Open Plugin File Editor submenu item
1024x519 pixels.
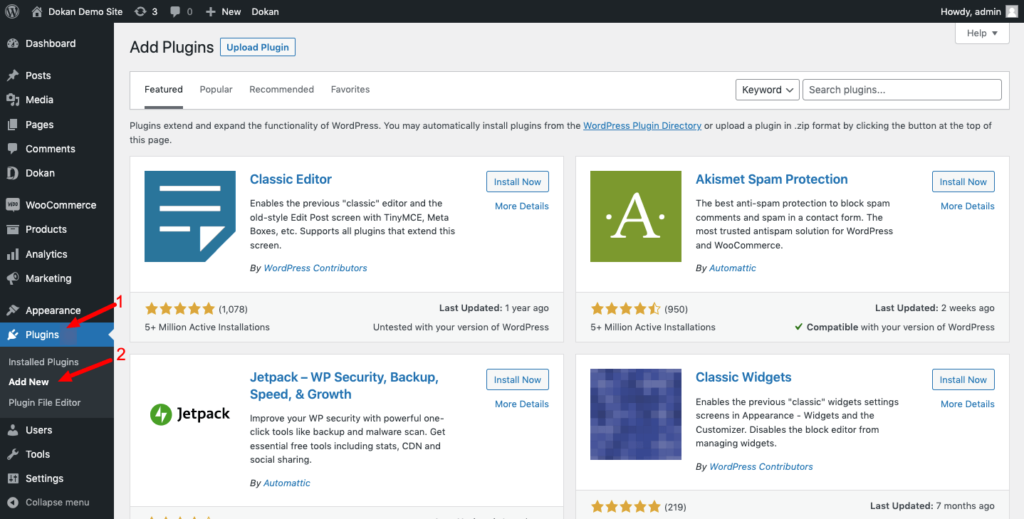[x=44, y=403]
